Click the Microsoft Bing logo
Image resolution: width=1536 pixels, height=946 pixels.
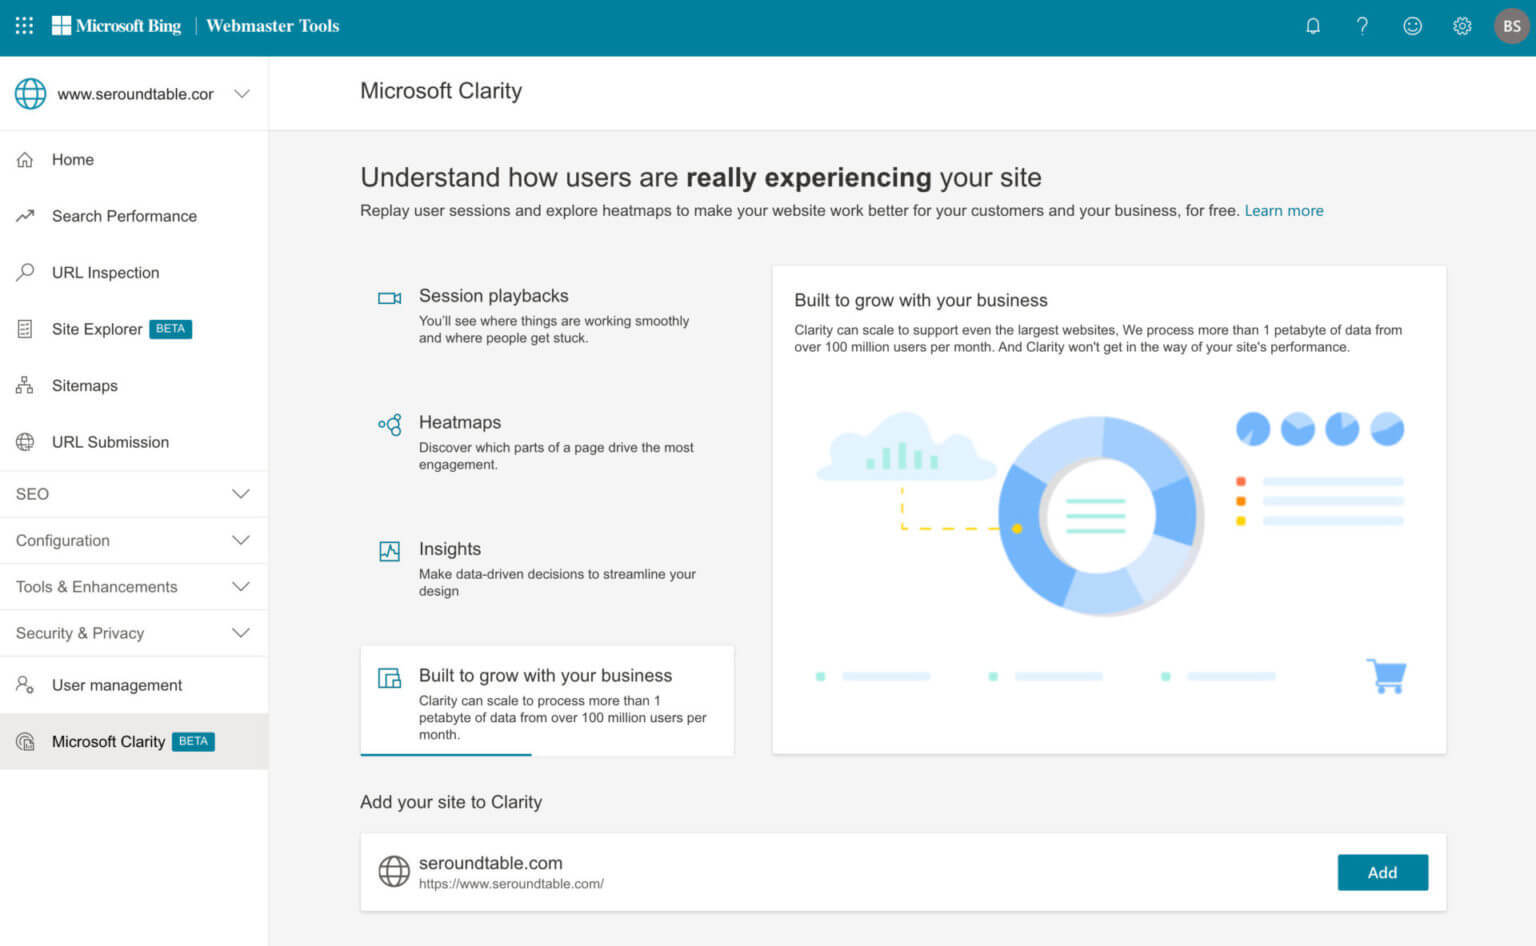117,25
